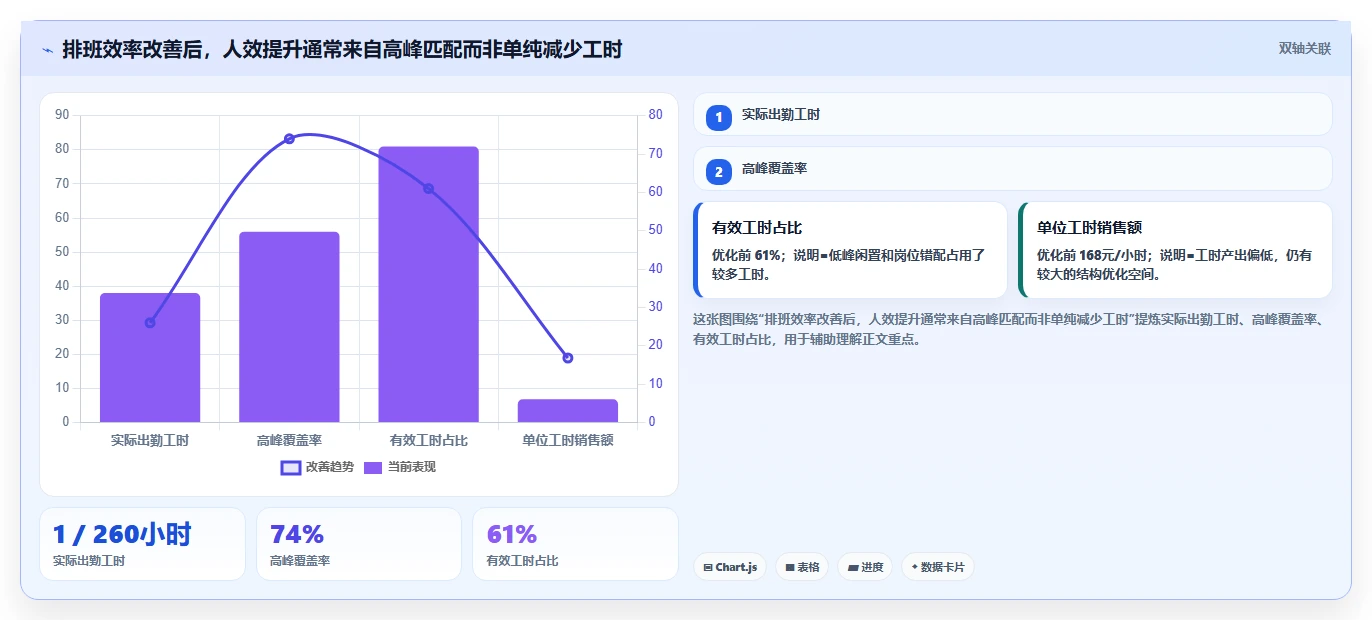Click the short 单位工时销售额 bar
This screenshot has width=1372, height=620.
click(x=568, y=411)
